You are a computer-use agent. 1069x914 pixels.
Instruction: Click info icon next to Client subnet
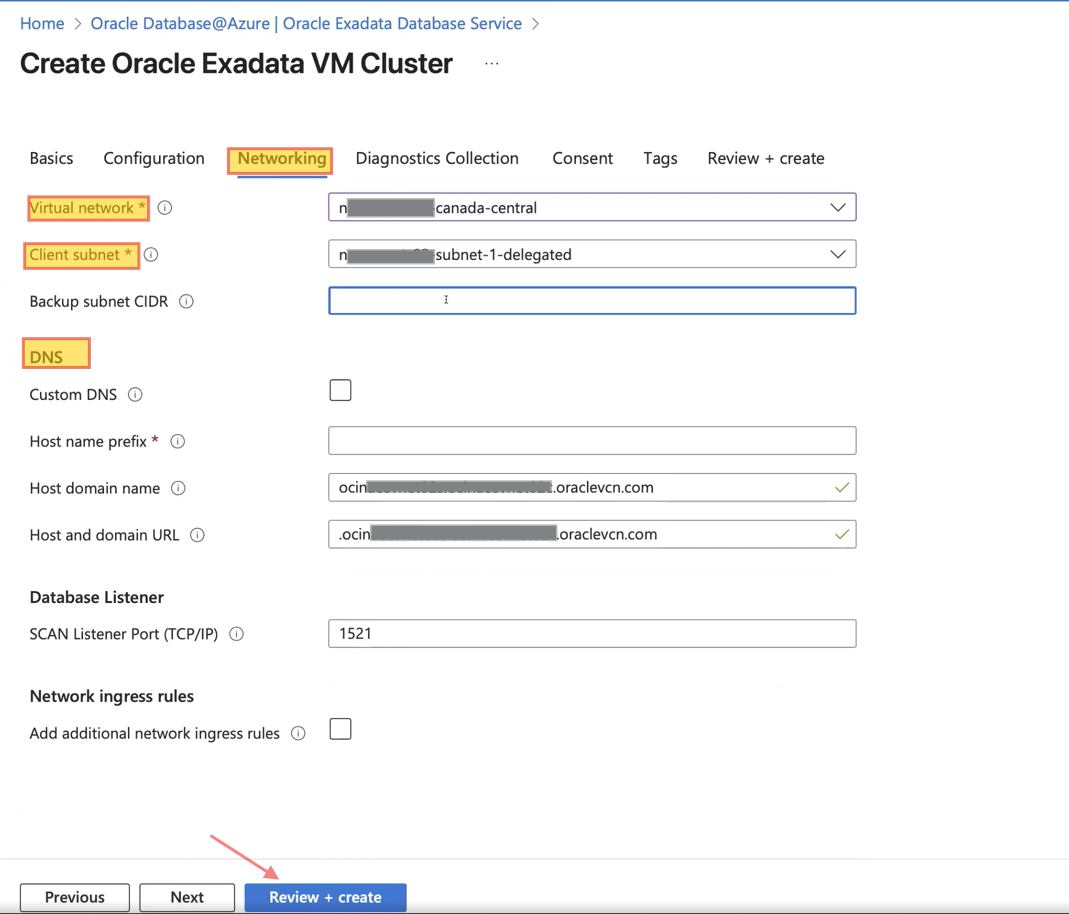[151, 254]
